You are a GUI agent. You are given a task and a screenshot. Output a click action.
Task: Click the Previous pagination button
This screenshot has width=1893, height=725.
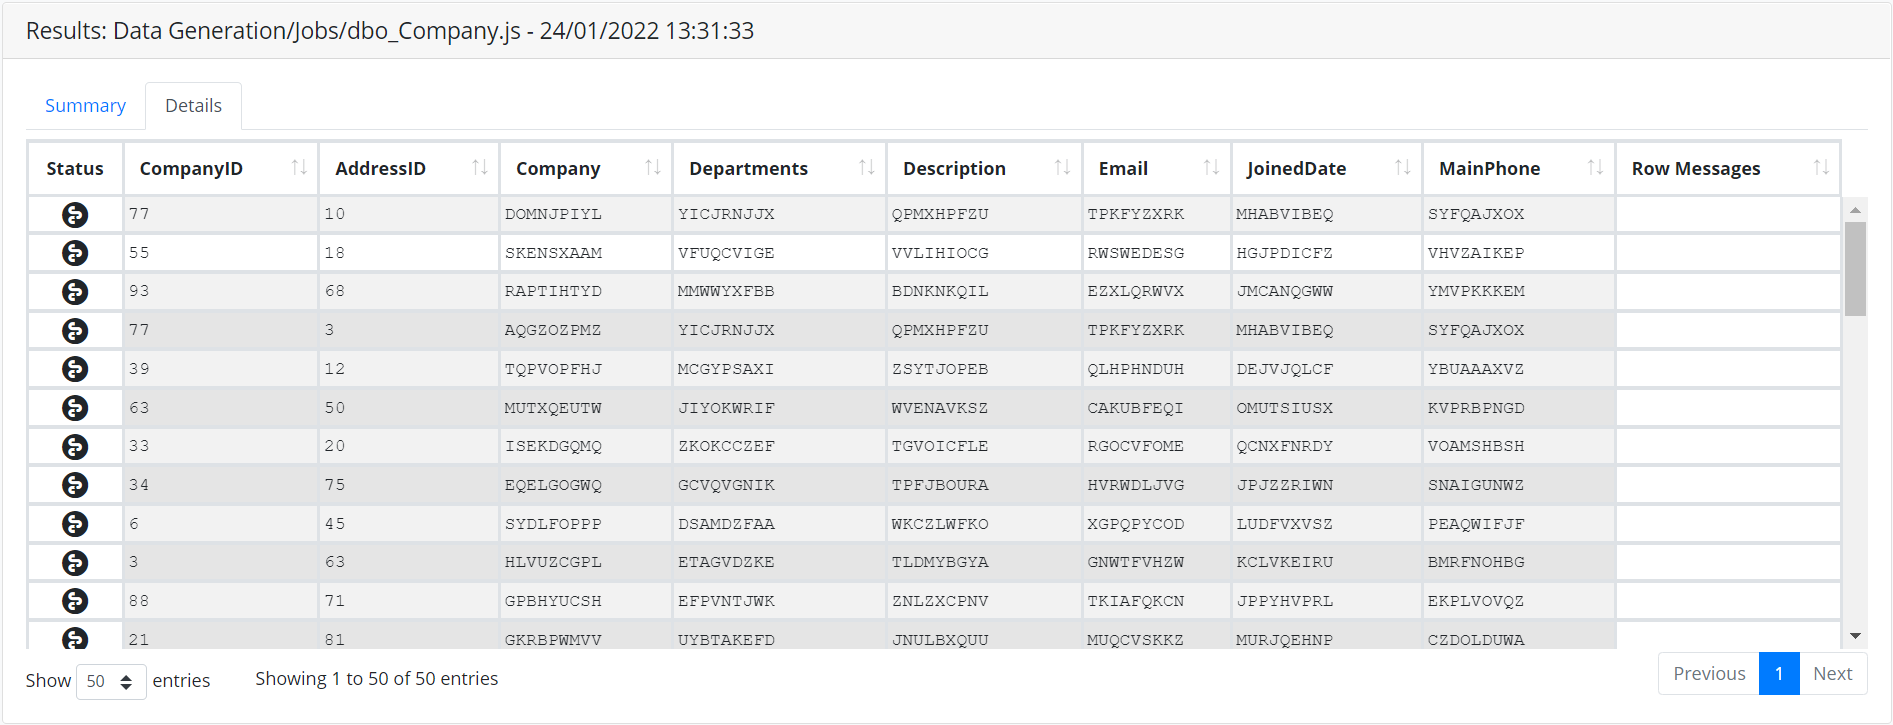coord(1709,673)
